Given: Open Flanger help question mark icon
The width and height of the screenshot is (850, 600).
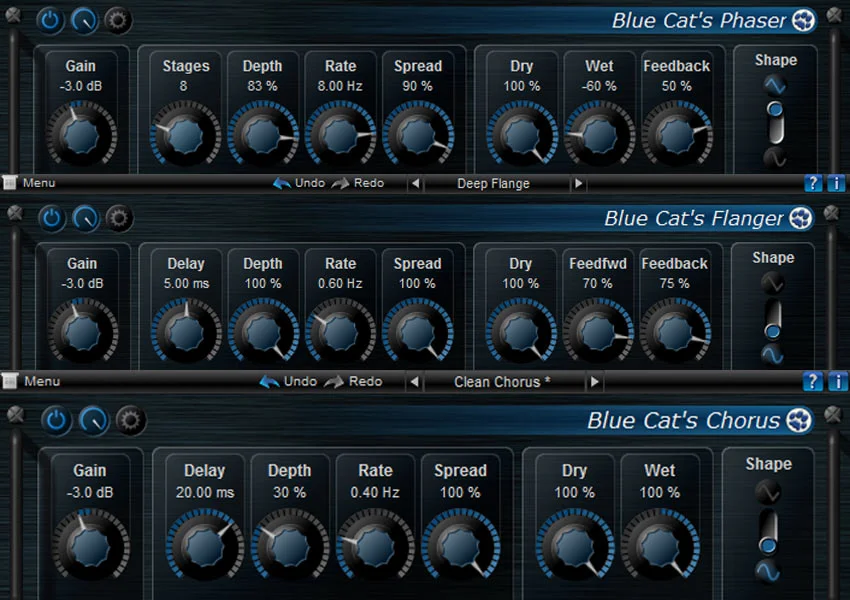Looking at the screenshot, I should pyautogui.click(x=812, y=382).
